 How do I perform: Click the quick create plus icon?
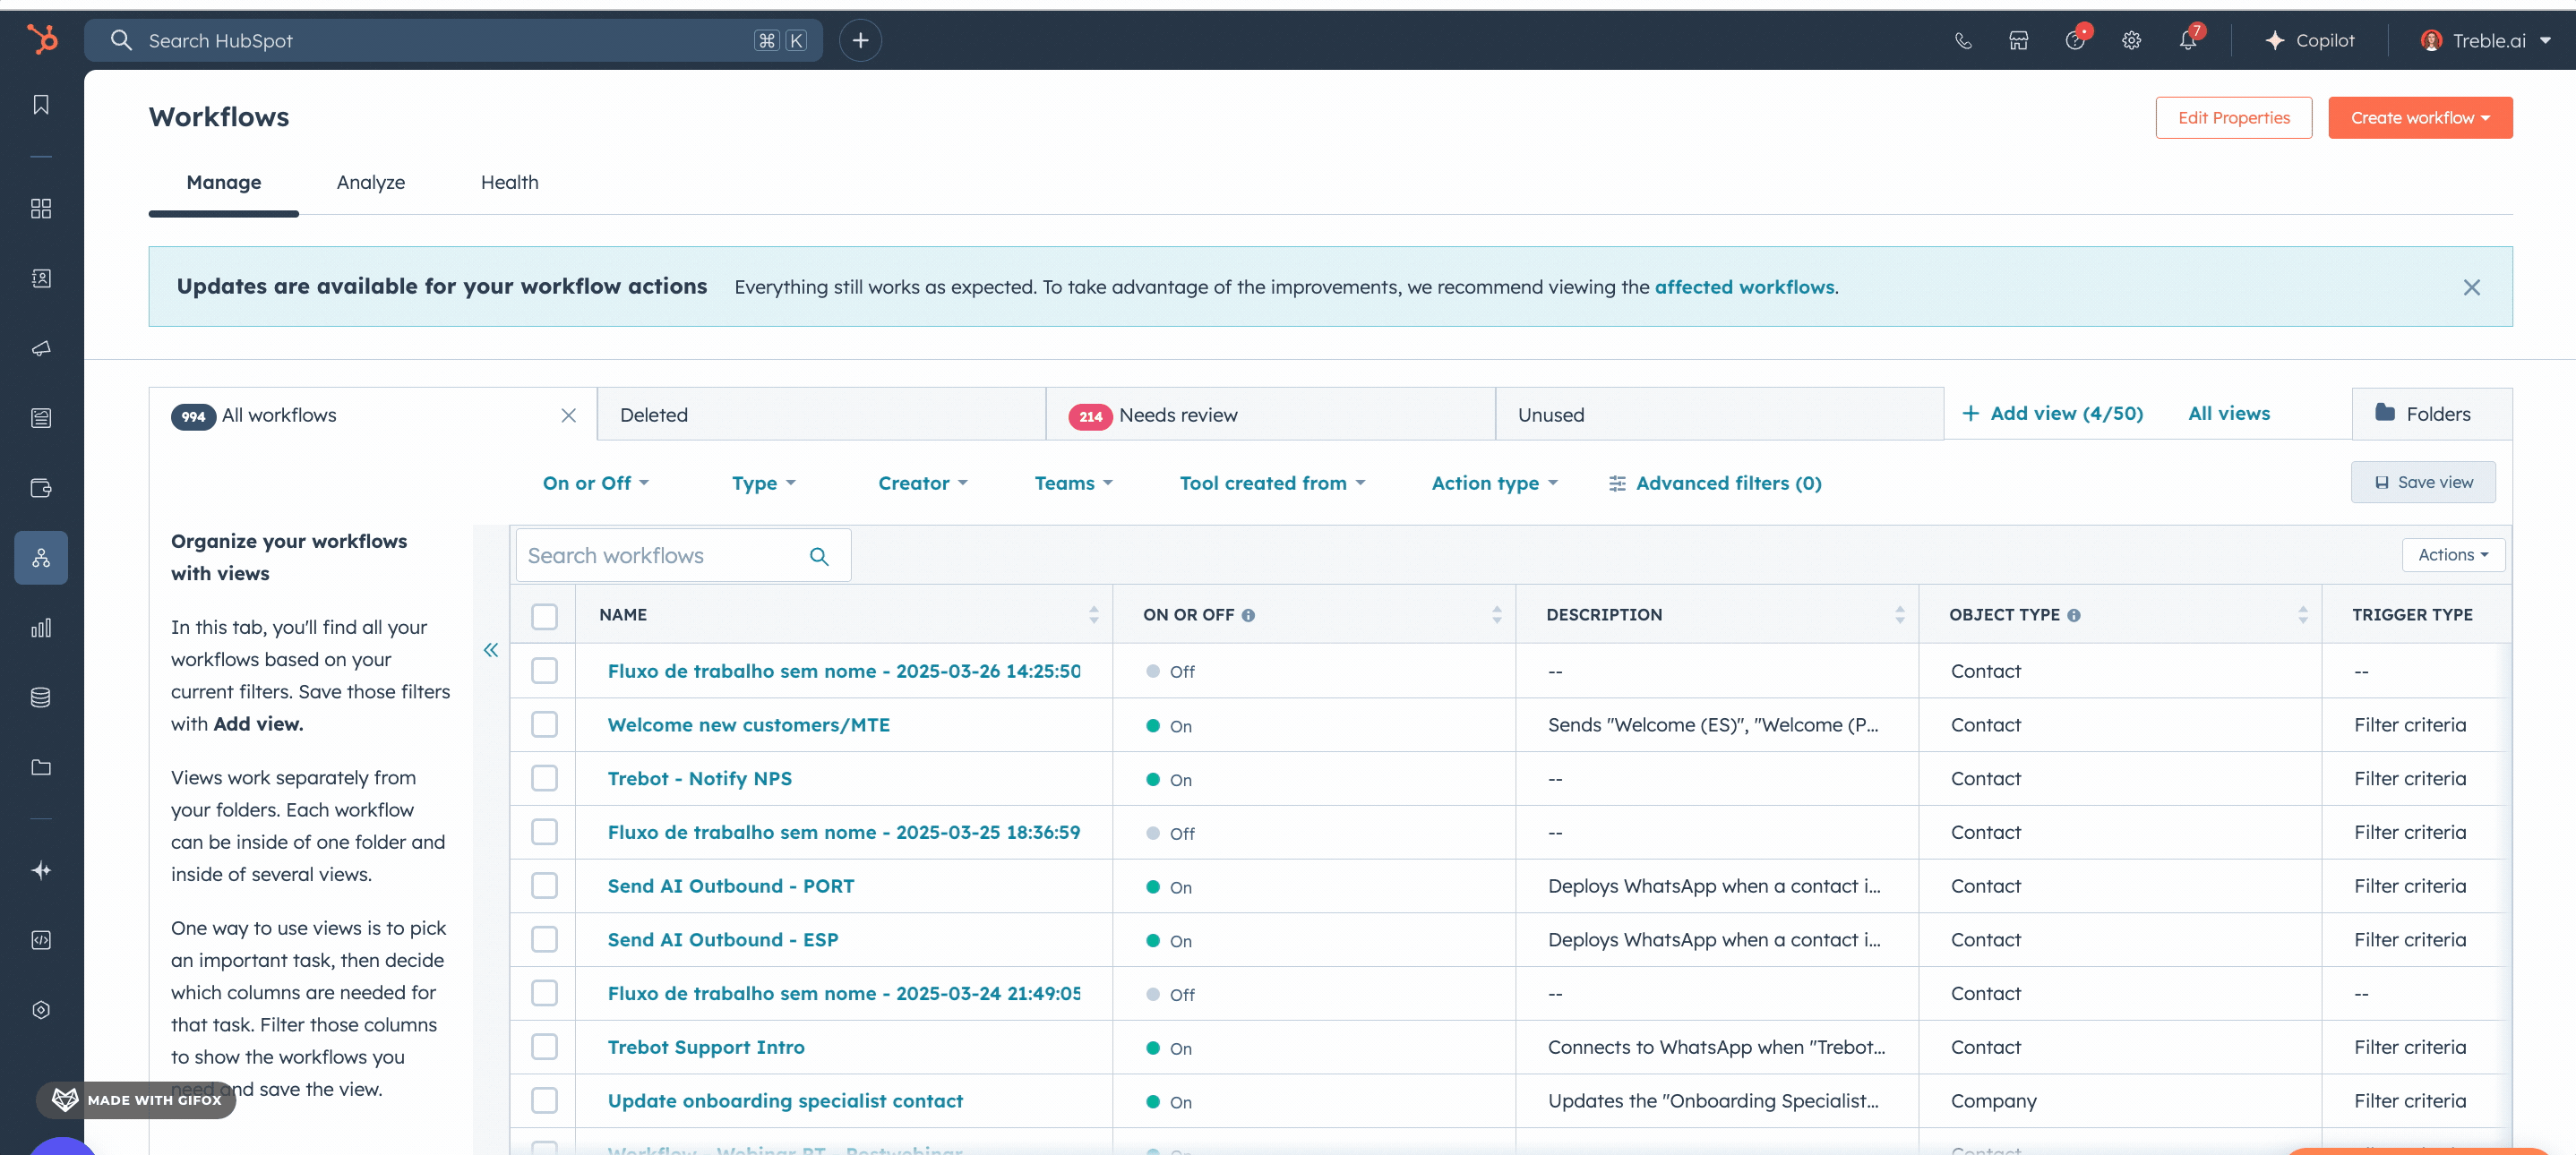click(x=860, y=41)
